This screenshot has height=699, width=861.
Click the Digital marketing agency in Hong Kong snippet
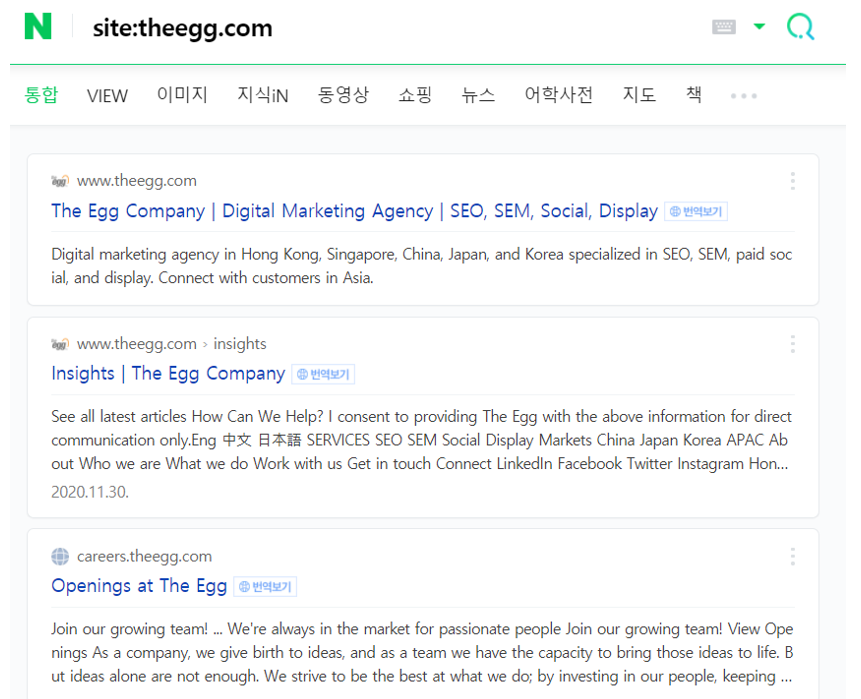click(422, 266)
